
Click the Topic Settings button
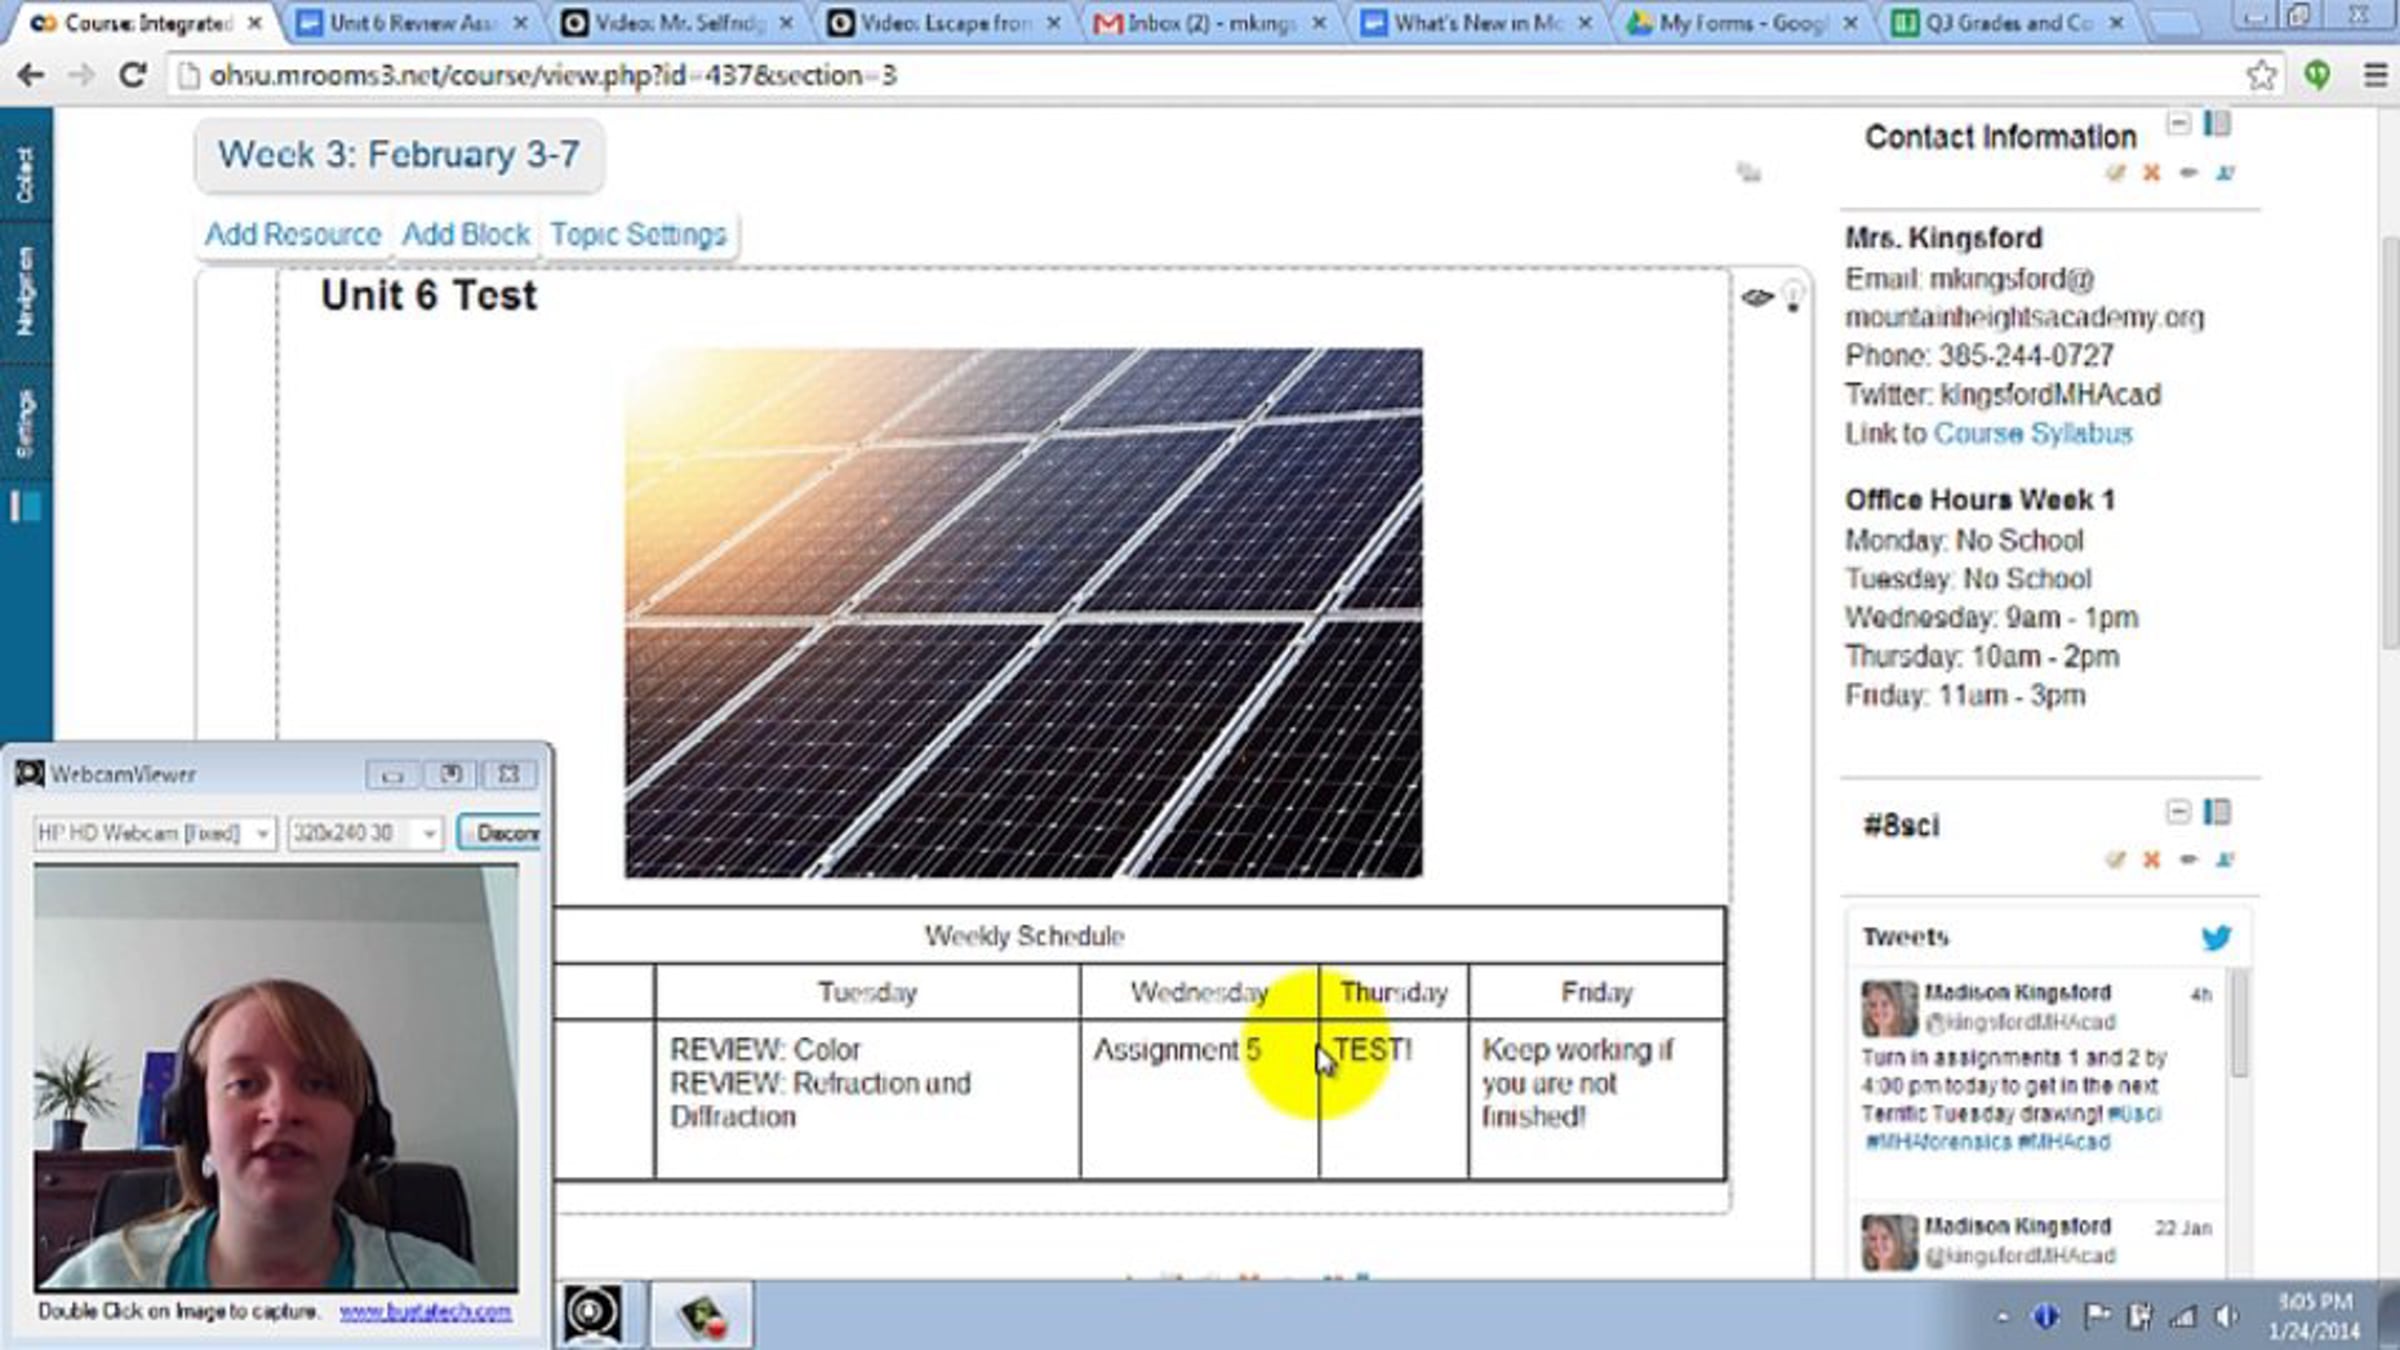[x=638, y=234]
